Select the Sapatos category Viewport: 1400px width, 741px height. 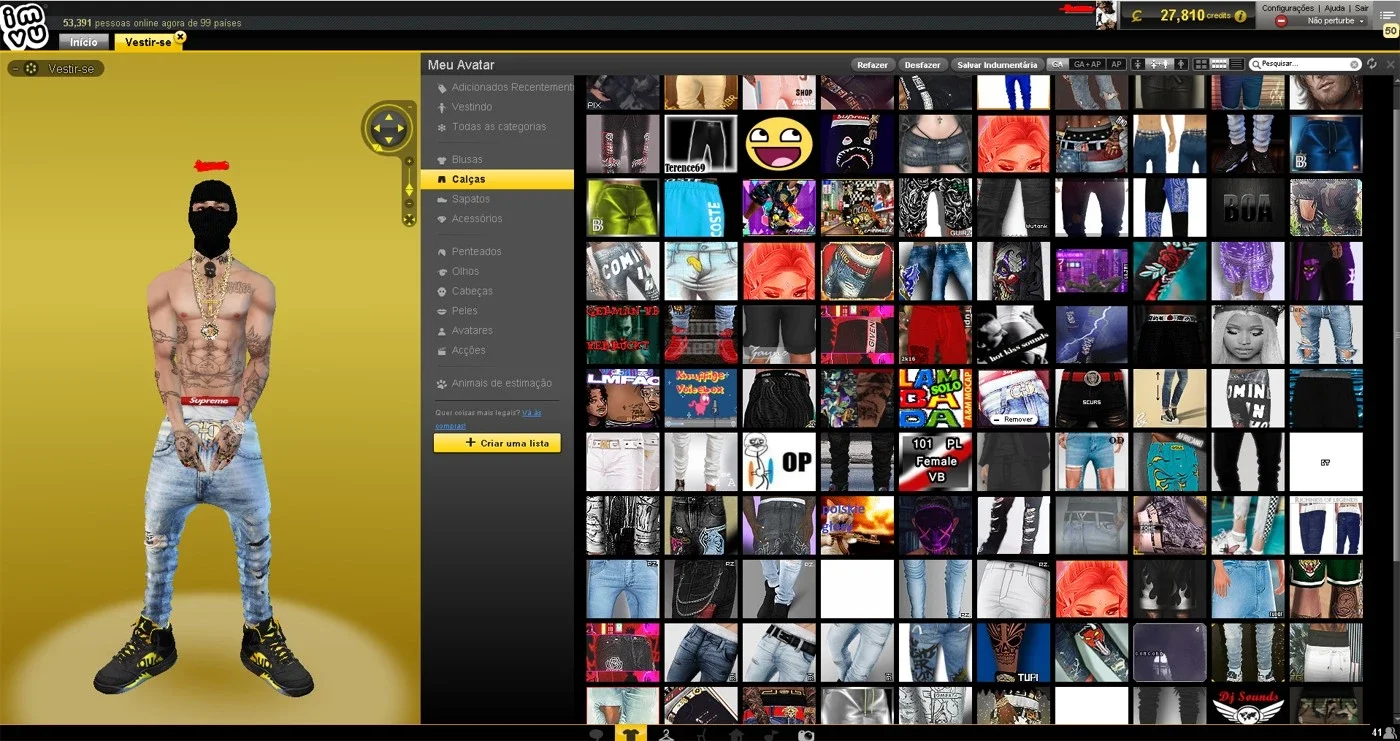pos(471,199)
